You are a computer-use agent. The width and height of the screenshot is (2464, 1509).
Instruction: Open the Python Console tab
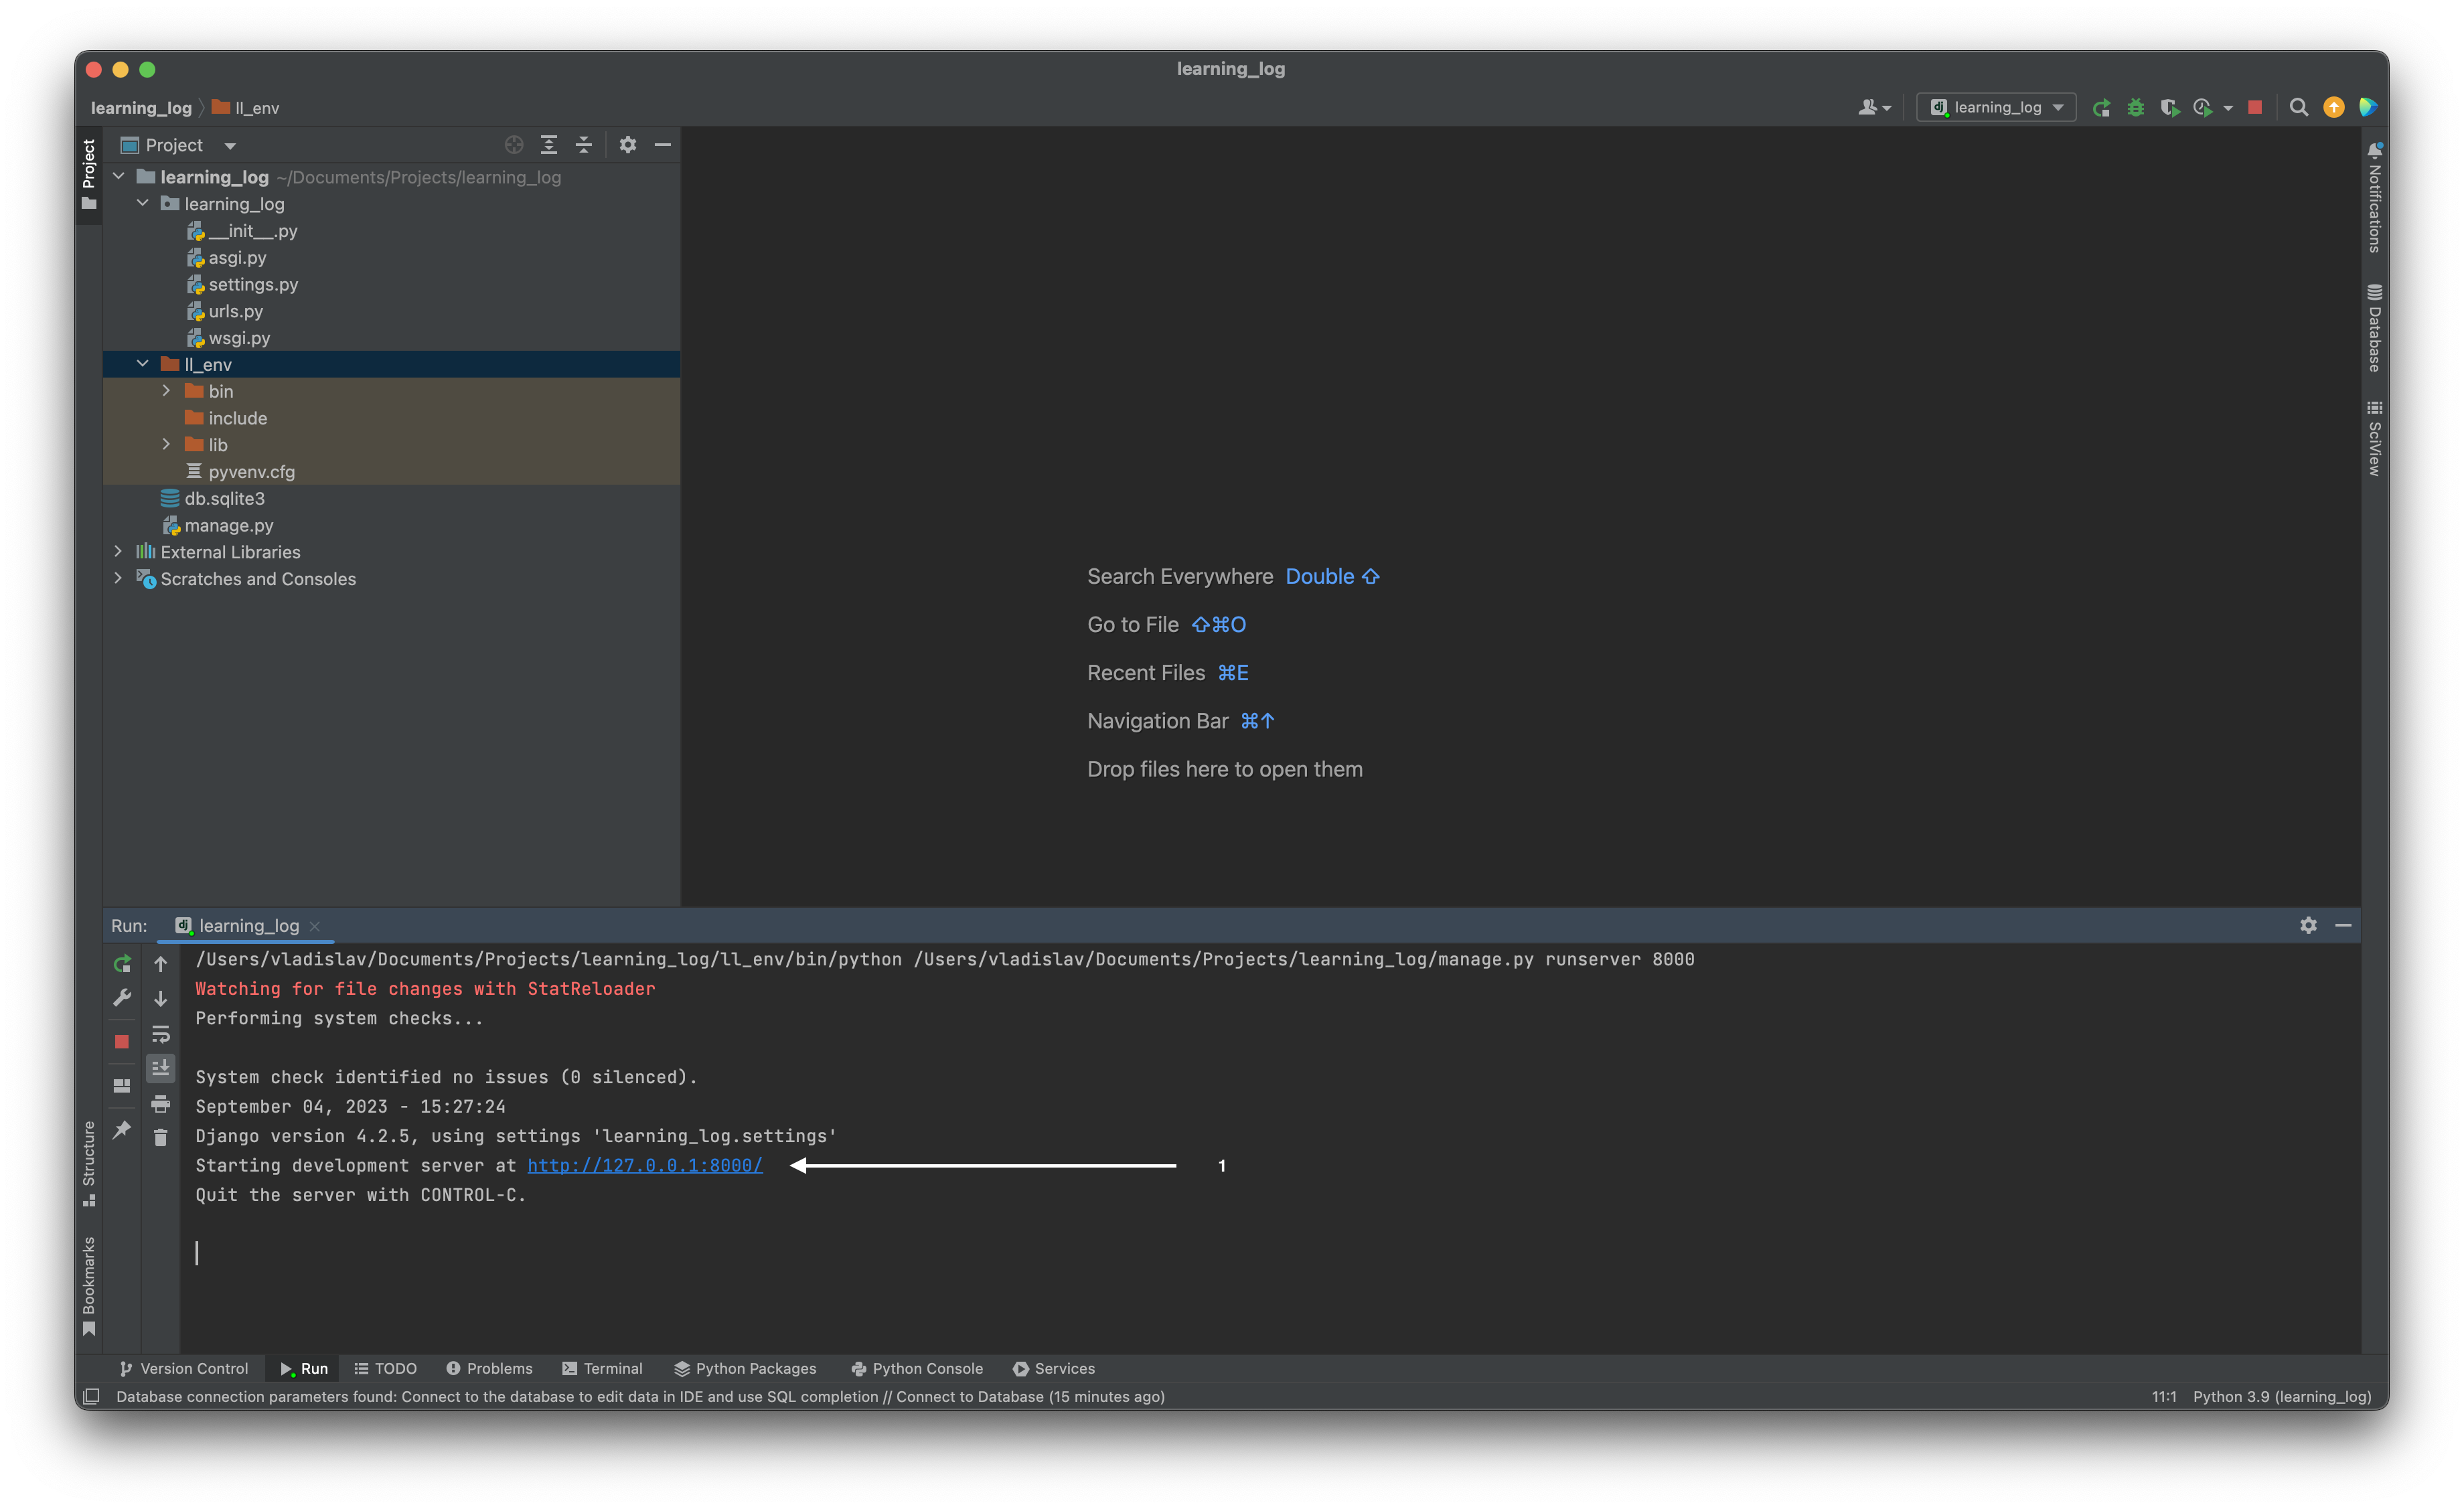(917, 1368)
